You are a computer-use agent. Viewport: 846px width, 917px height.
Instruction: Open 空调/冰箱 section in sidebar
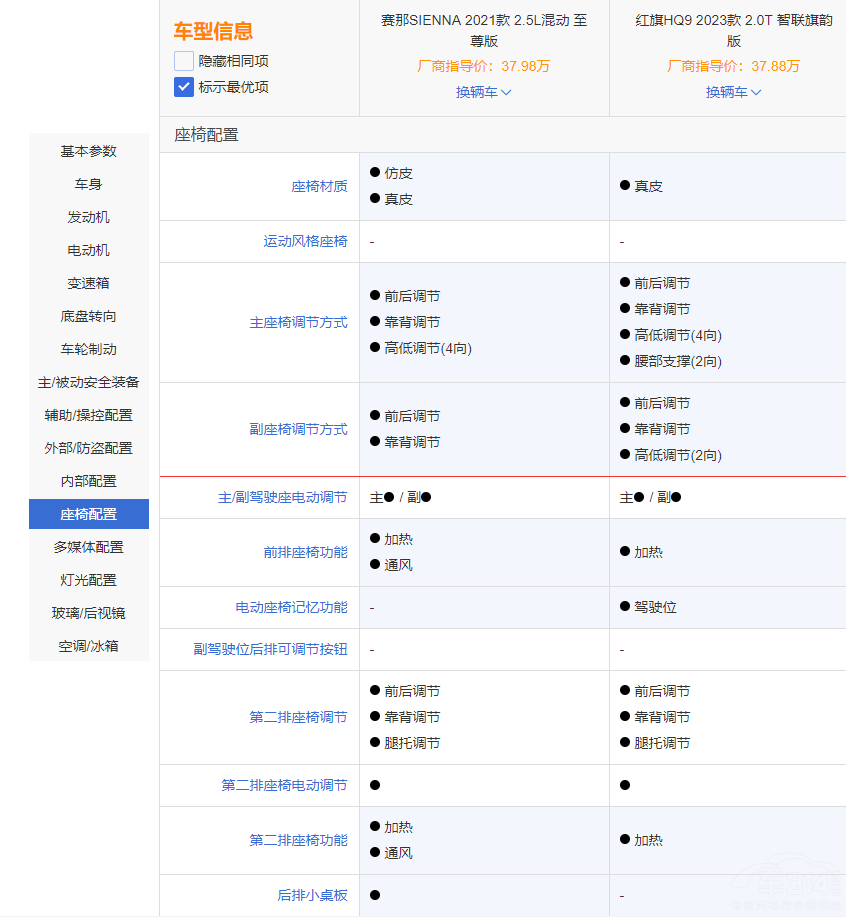(x=89, y=646)
